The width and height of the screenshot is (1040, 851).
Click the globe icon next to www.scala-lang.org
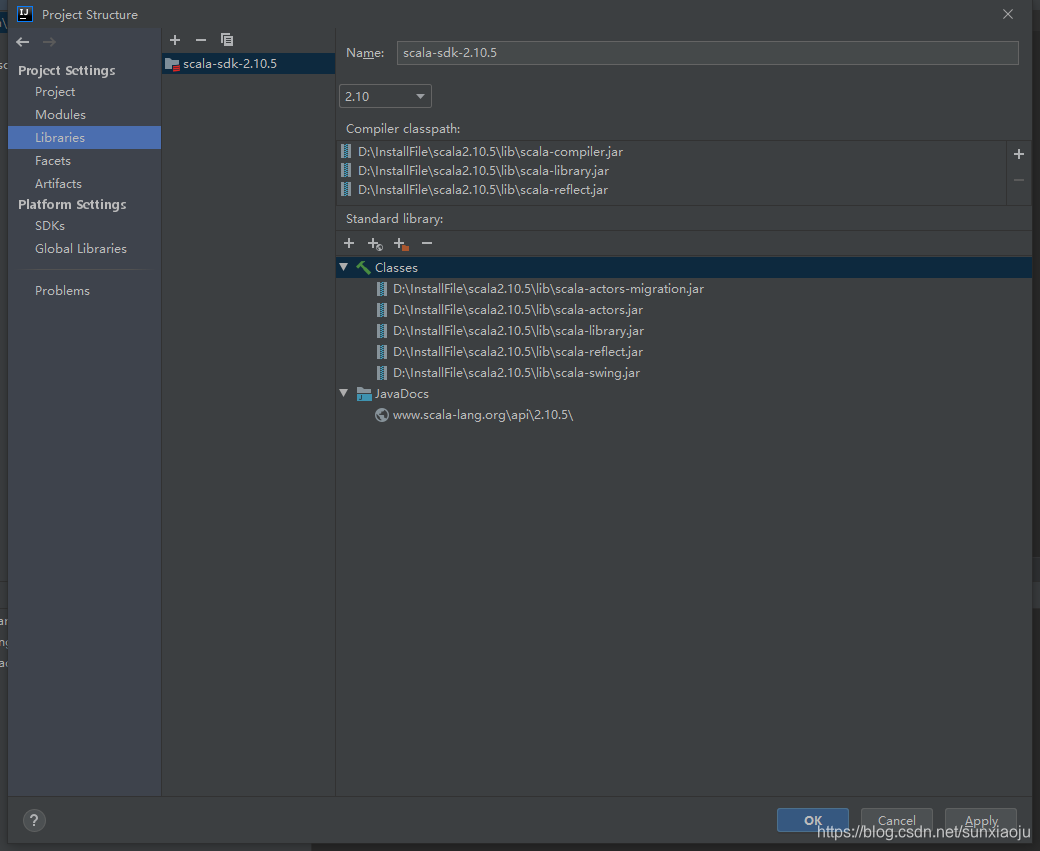click(382, 415)
